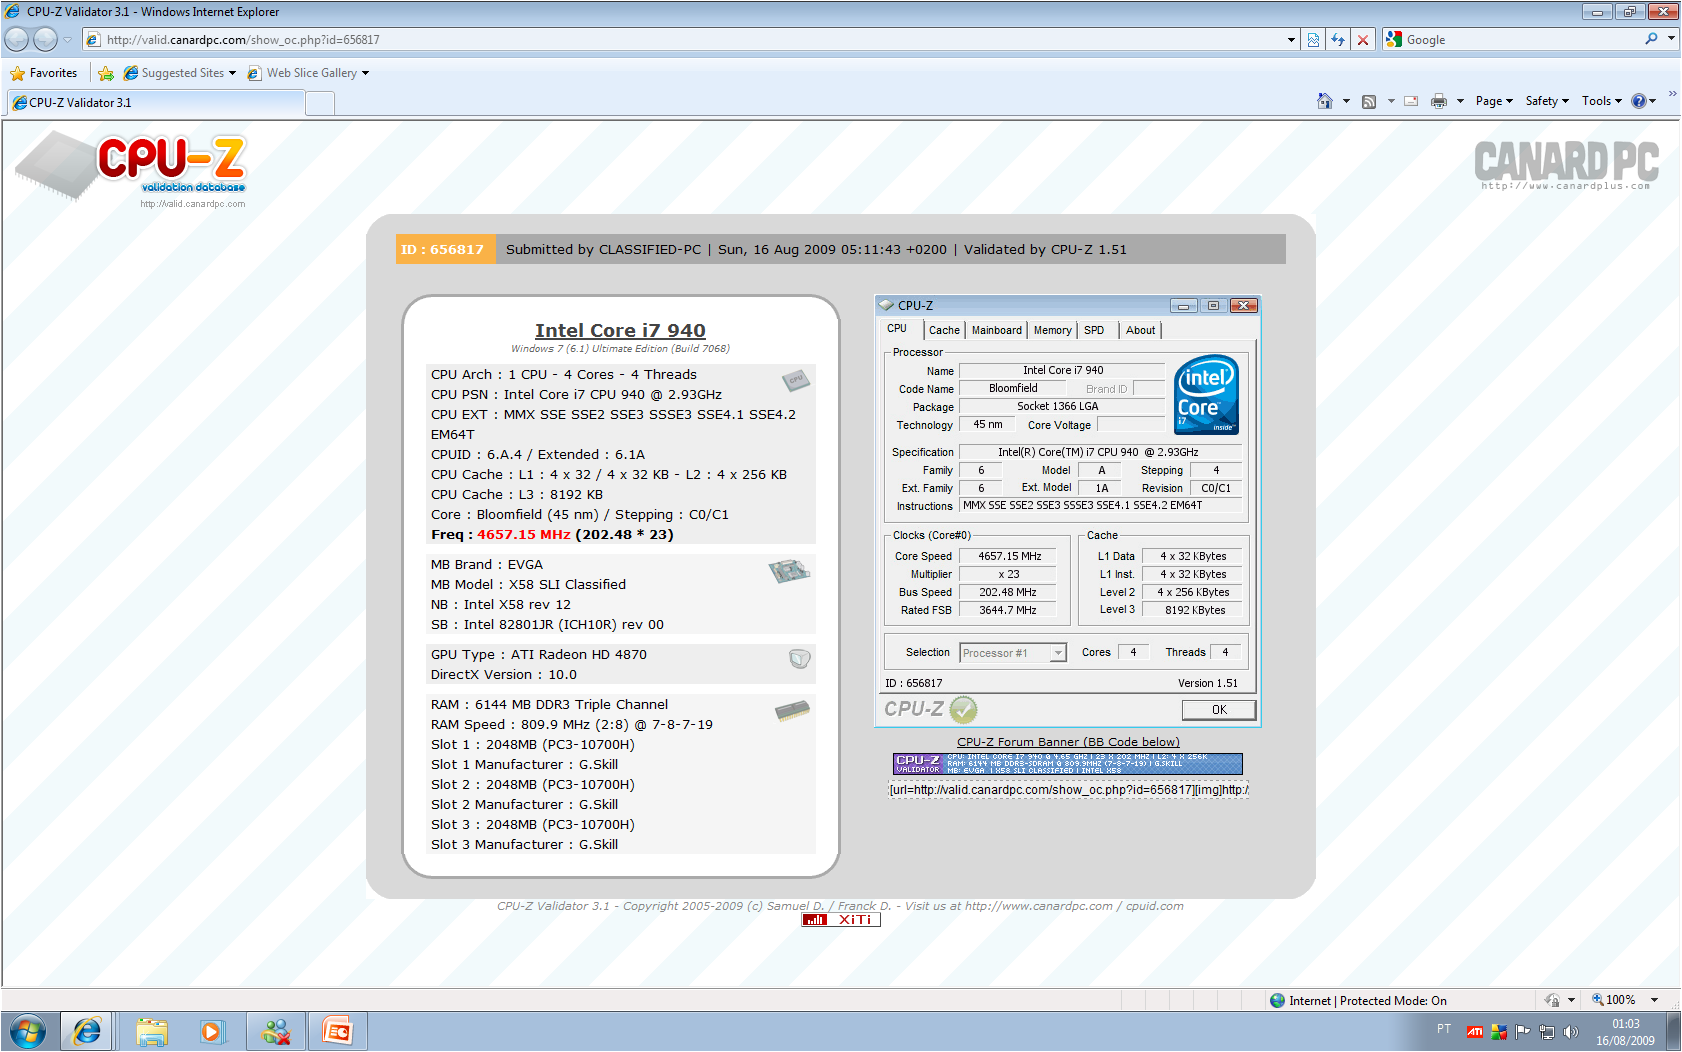Open the Tools menu
The image size is (1682, 1052).
coord(1601,101)
